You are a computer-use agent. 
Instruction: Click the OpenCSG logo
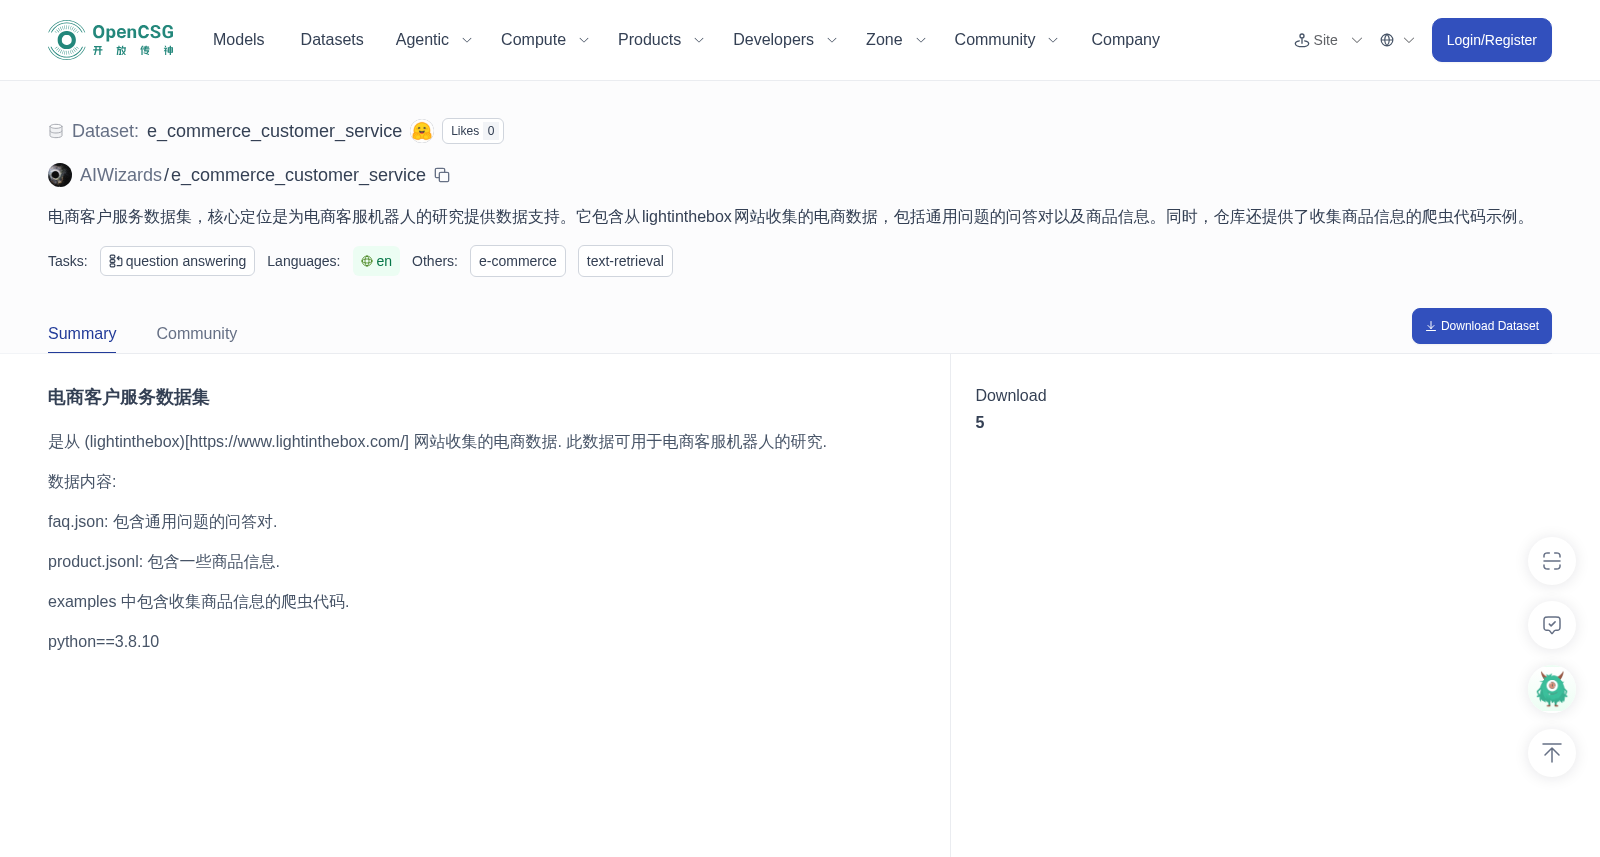tap(111, 40)
